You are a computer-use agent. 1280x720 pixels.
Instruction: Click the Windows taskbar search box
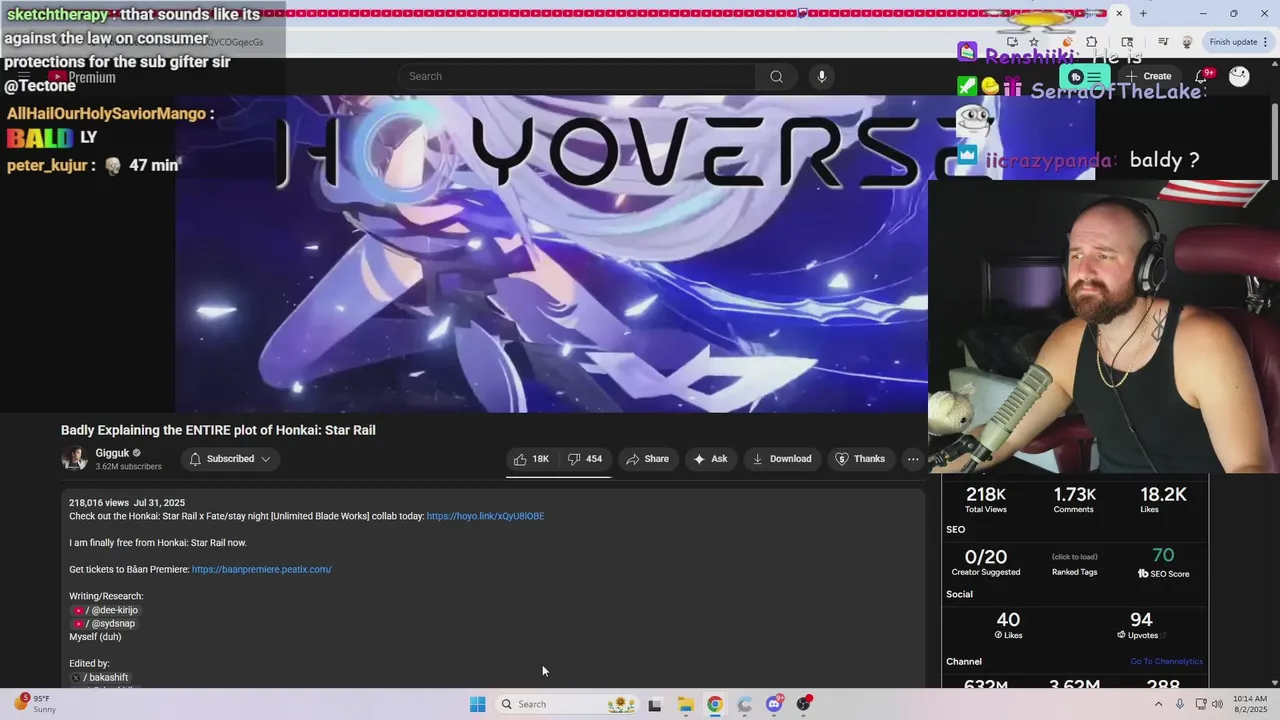pyautogui.click(x=567, y=704)
